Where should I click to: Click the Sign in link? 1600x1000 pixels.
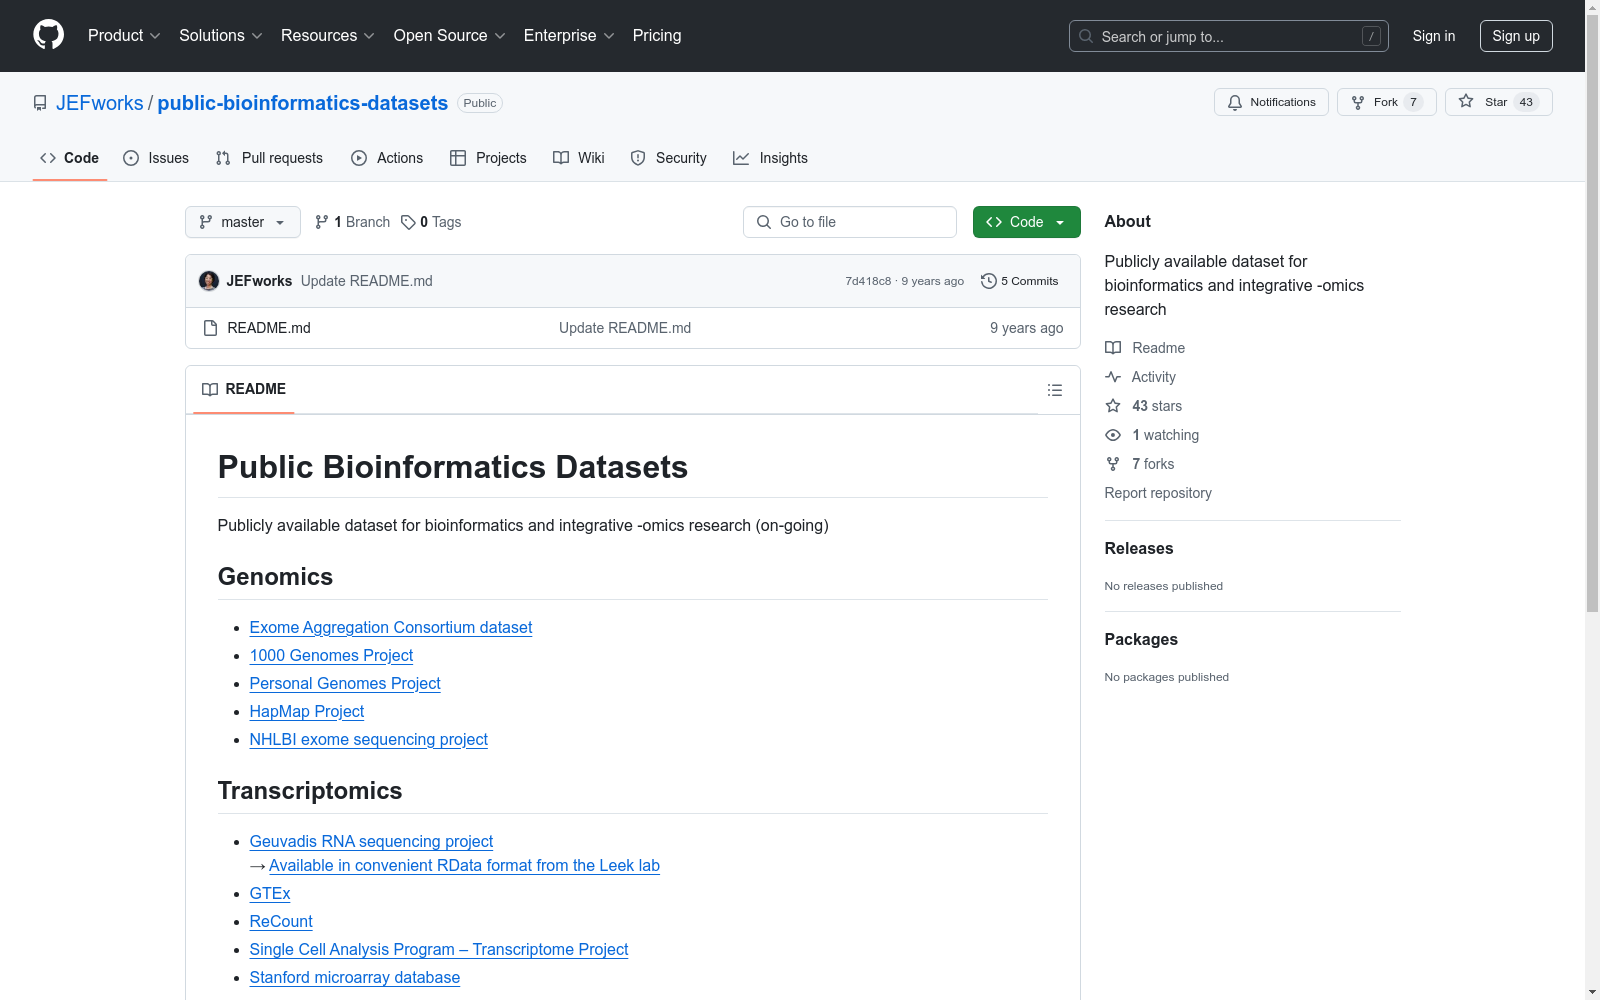[x=1434, y=36]
